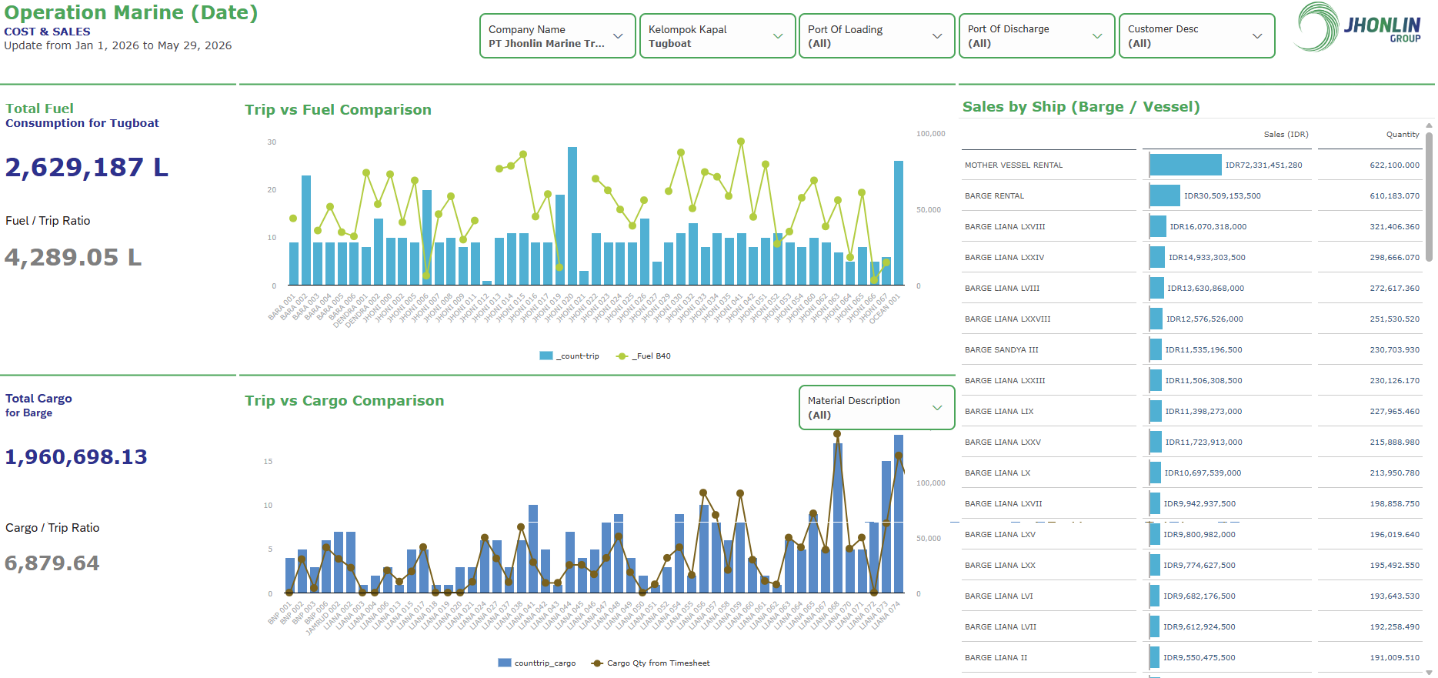The width and height of the screenshot is (1438, 678).
Task: Open the Customer Desc dropdown
Action: (x=1197, y=36)
